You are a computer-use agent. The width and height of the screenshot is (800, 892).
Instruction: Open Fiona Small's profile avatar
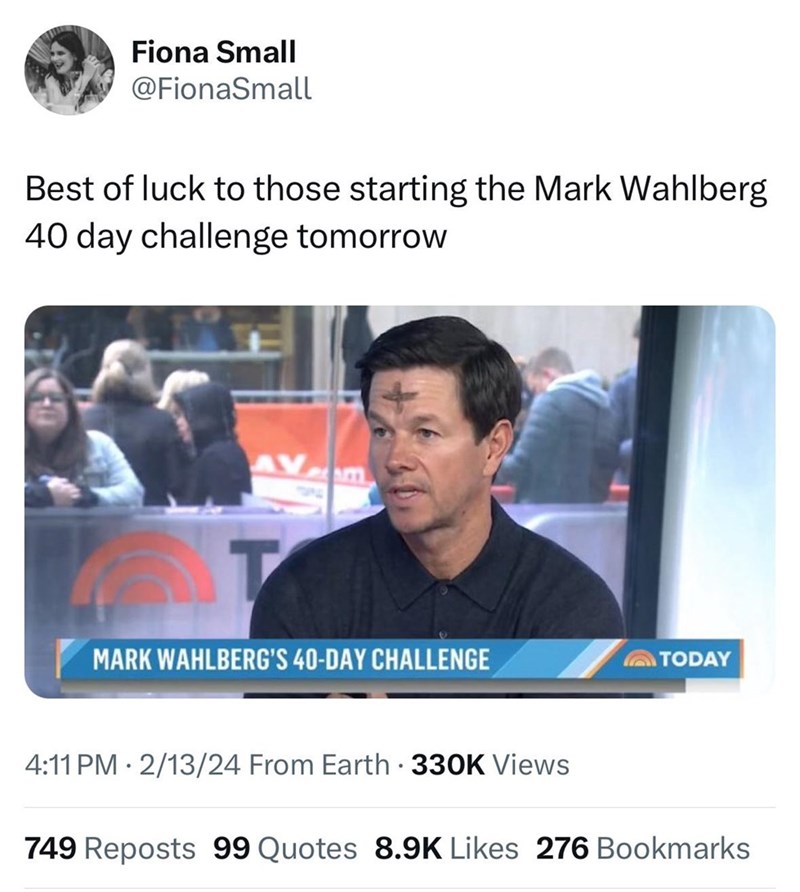click(x=69, y=70)
